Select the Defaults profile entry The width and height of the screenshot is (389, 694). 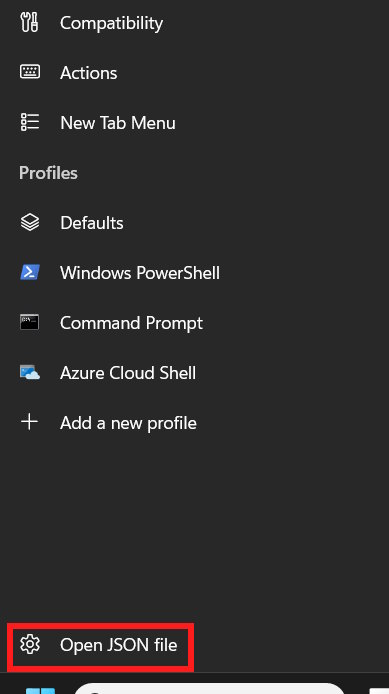point(92,223)
